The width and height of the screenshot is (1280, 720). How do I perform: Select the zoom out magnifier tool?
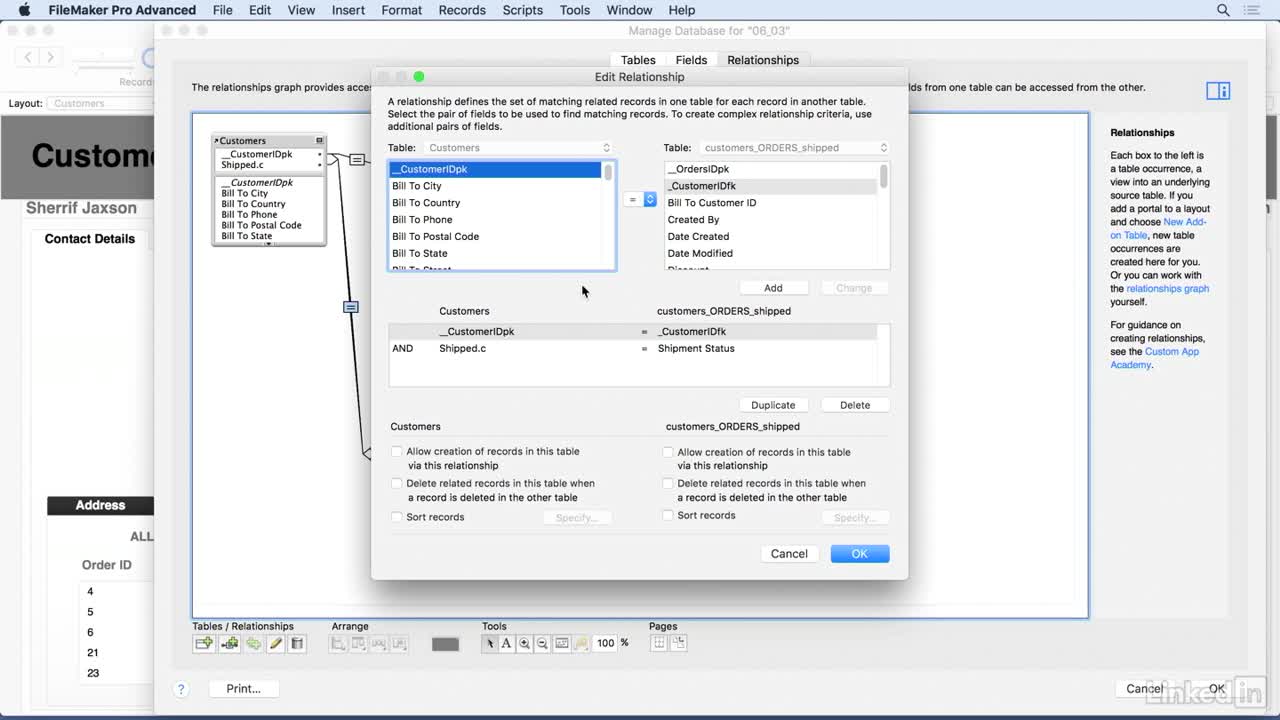click(542, 644)
